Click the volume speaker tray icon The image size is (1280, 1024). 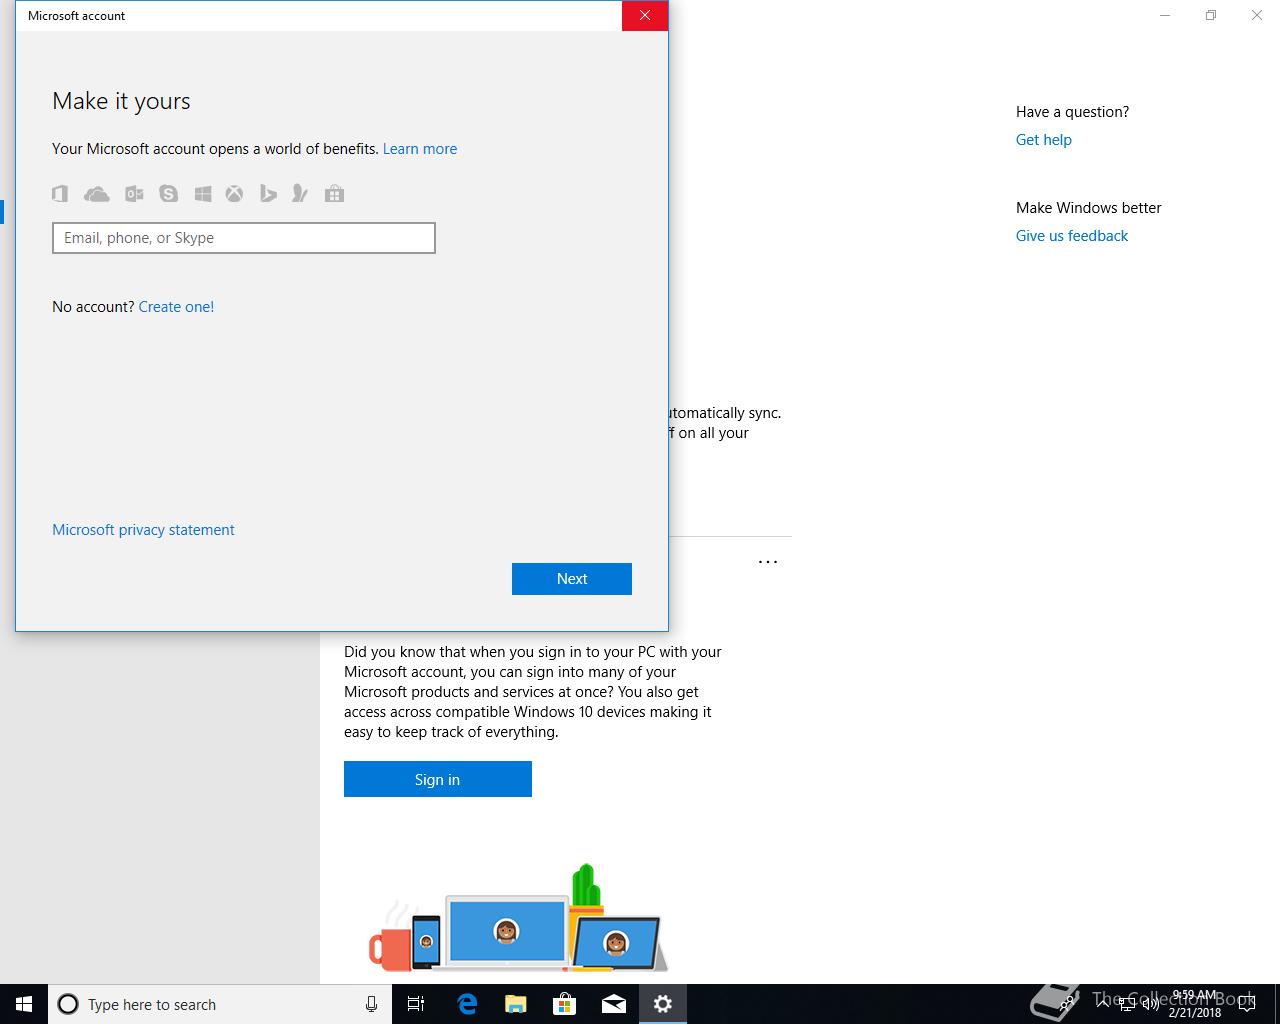point(1150,1004)
